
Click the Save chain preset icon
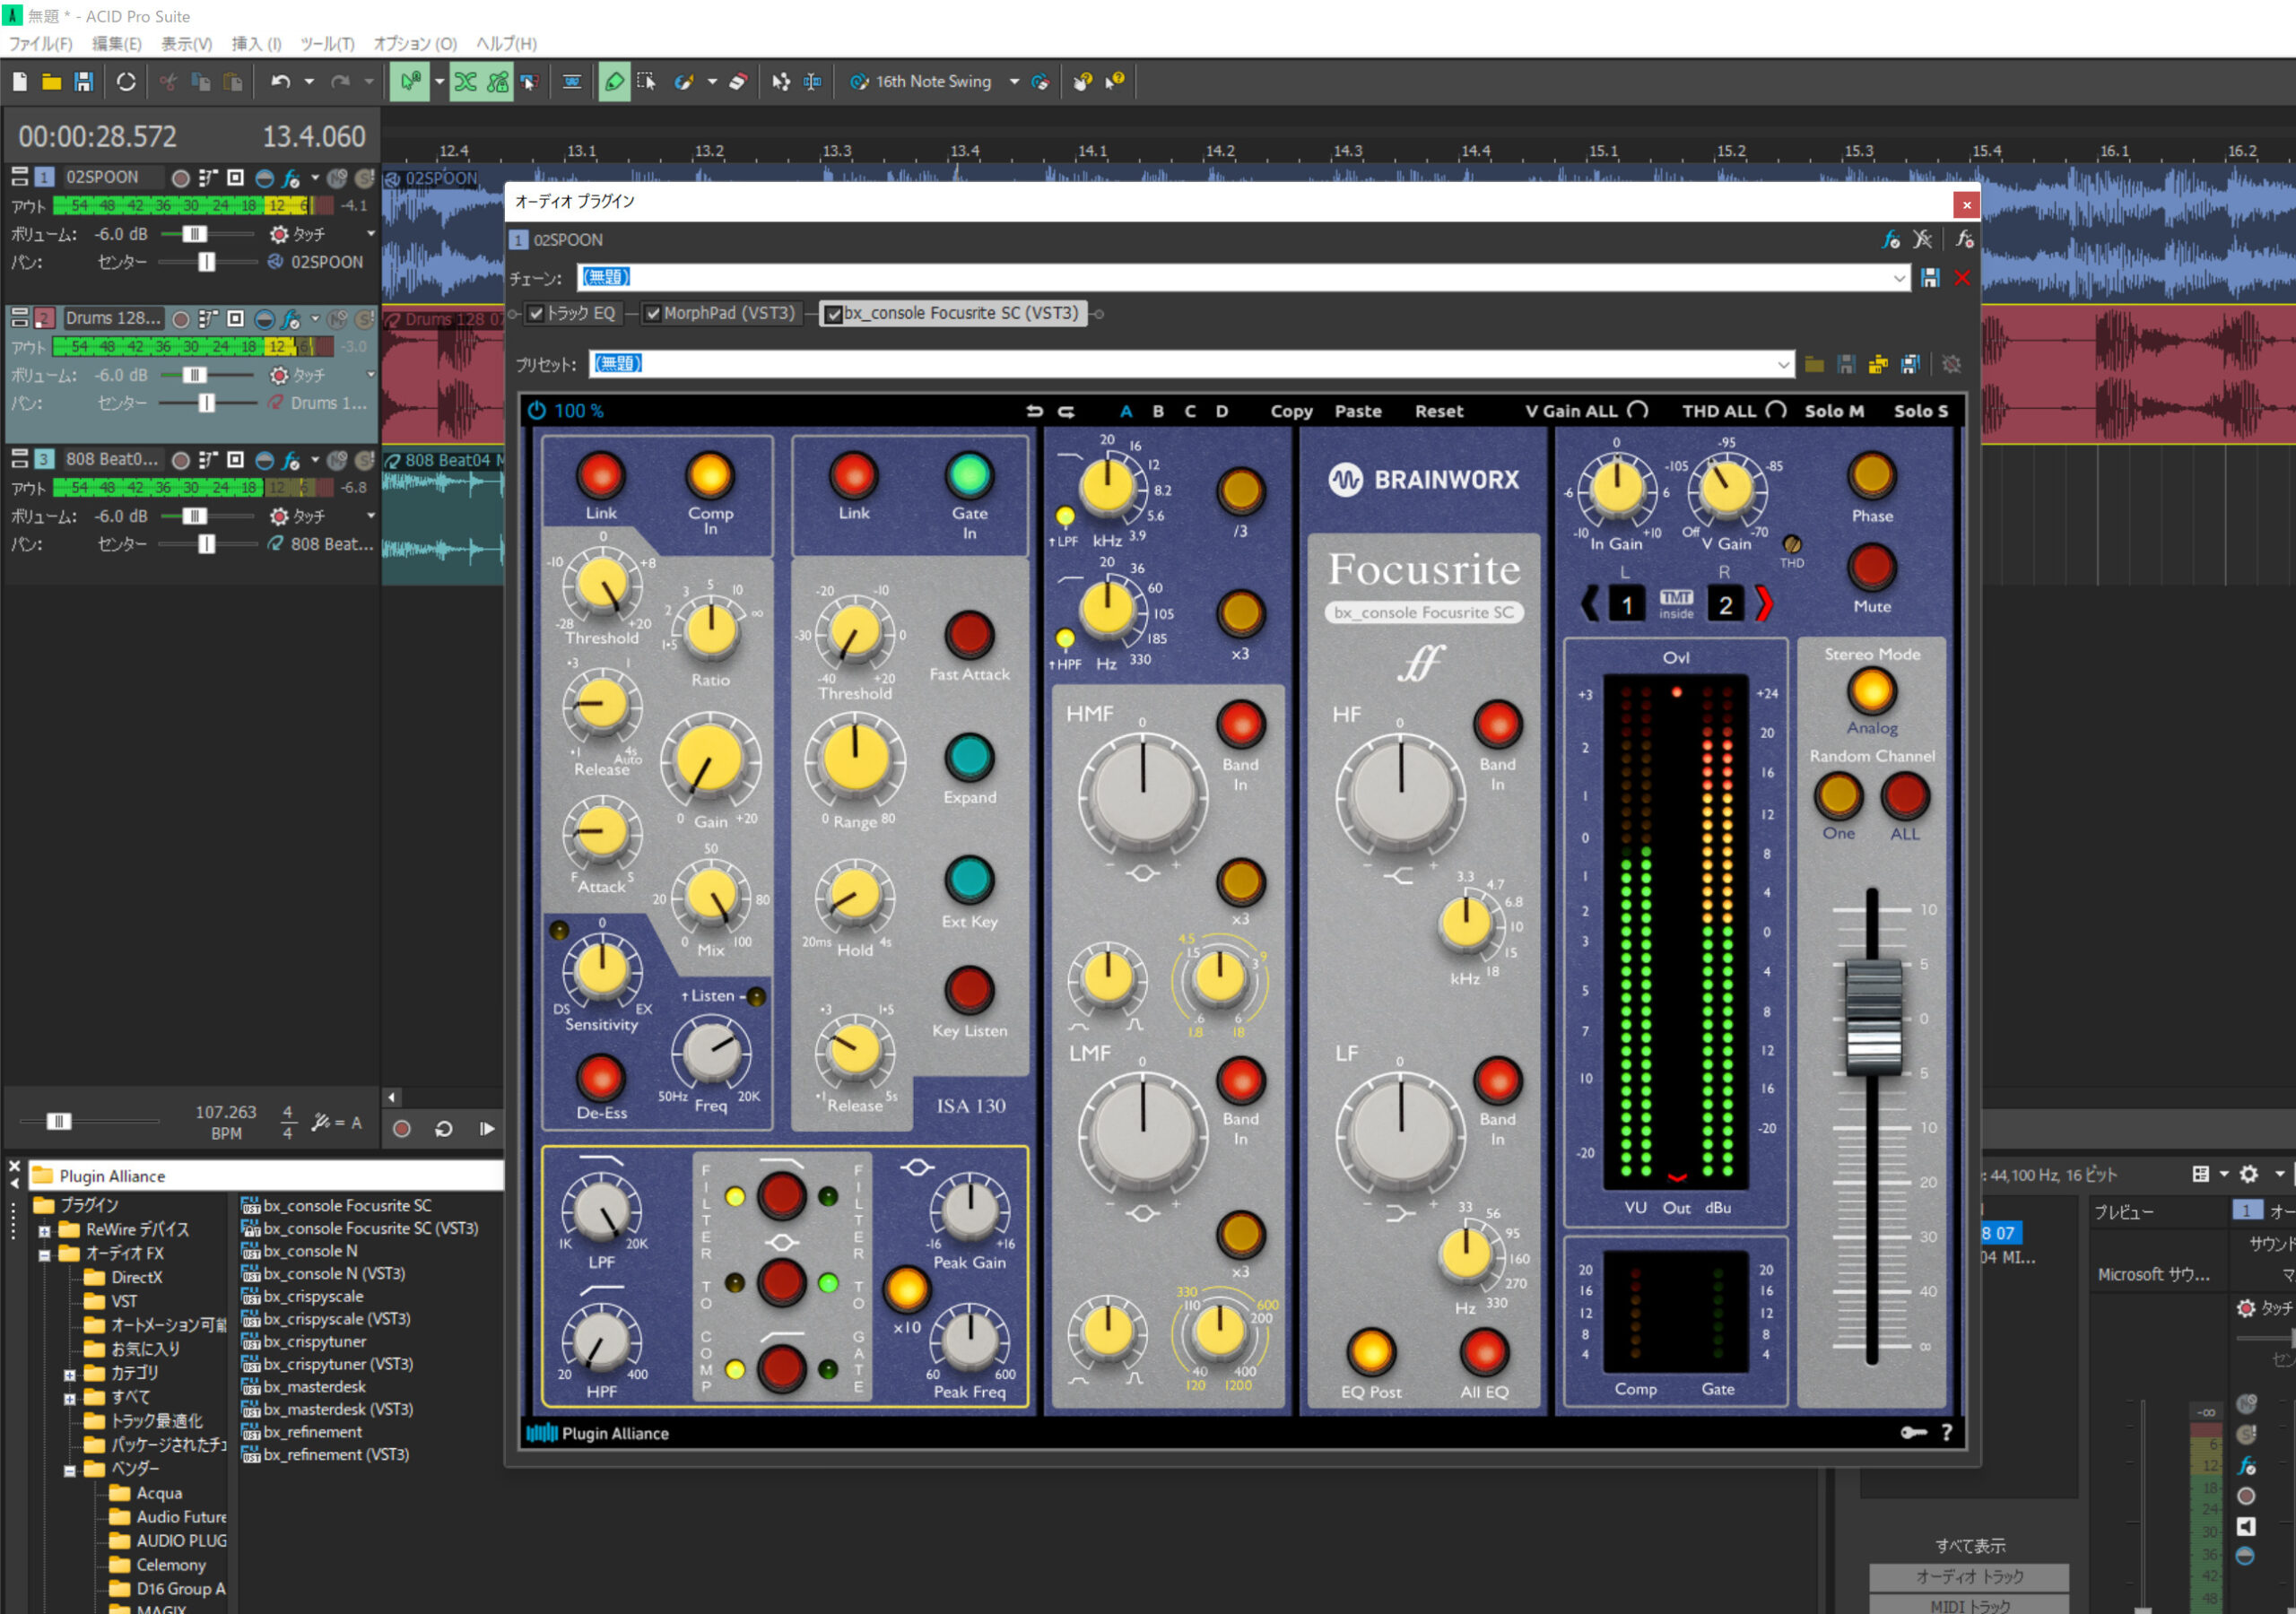pyautogui.click(x=1930, y=278)
